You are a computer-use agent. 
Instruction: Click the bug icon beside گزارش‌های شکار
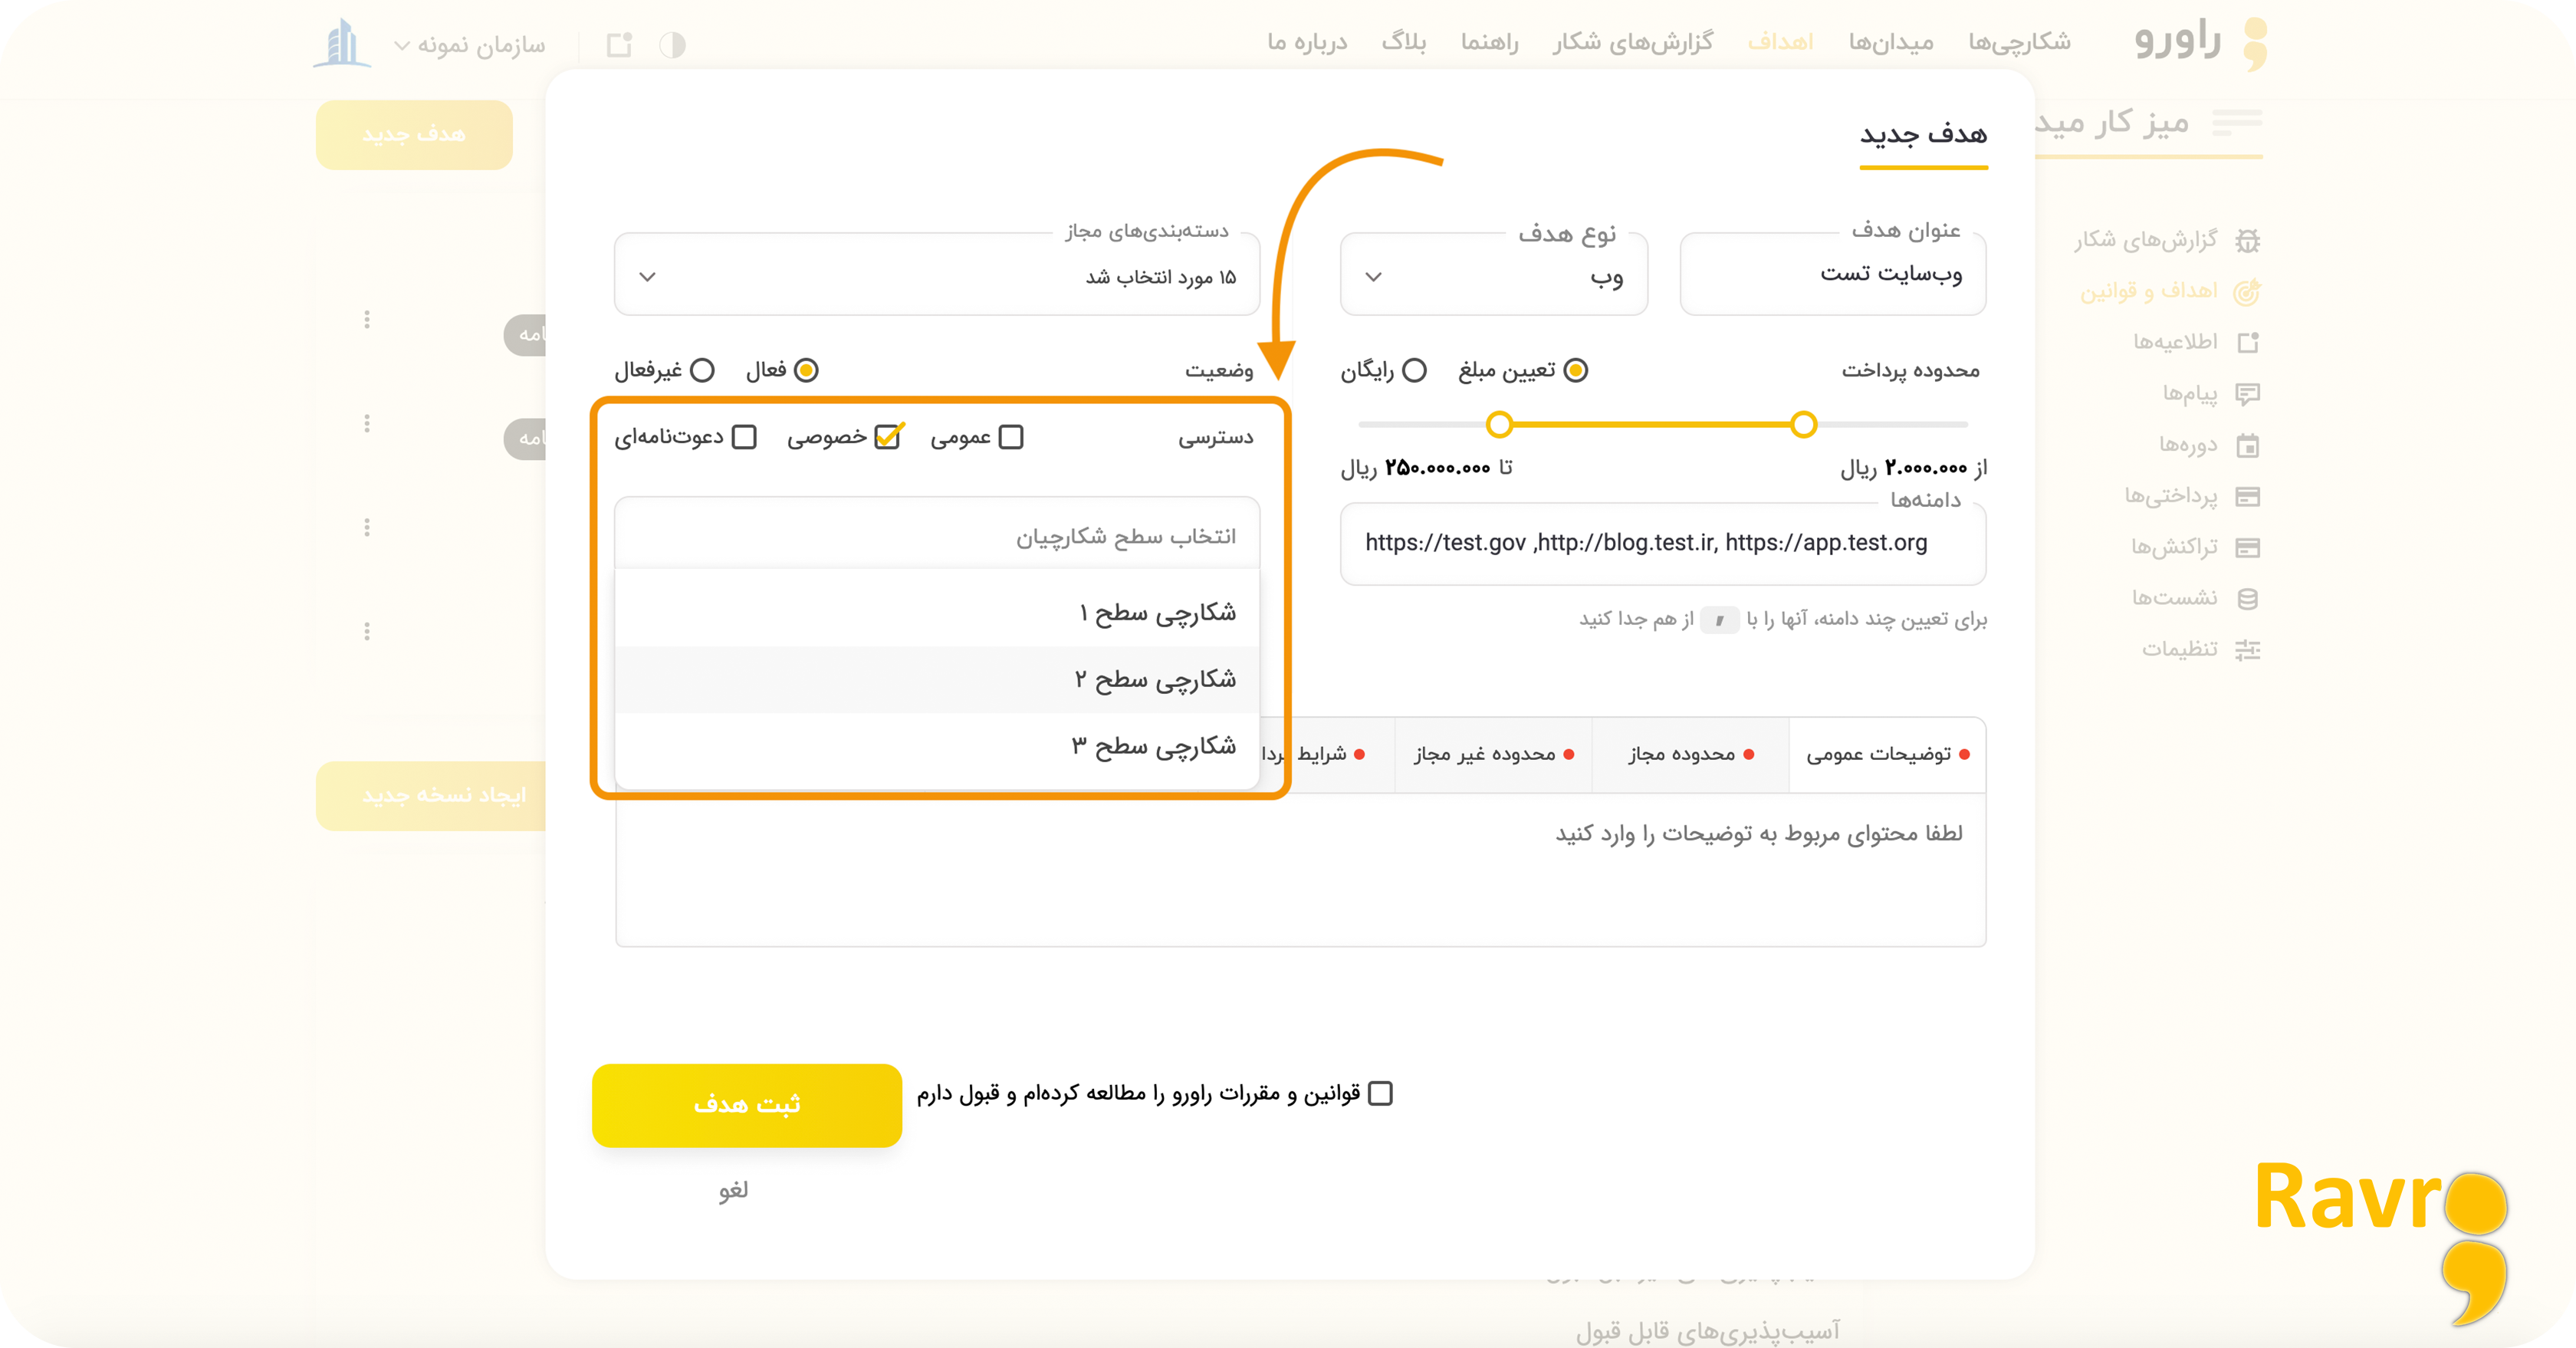(2247, 240)
